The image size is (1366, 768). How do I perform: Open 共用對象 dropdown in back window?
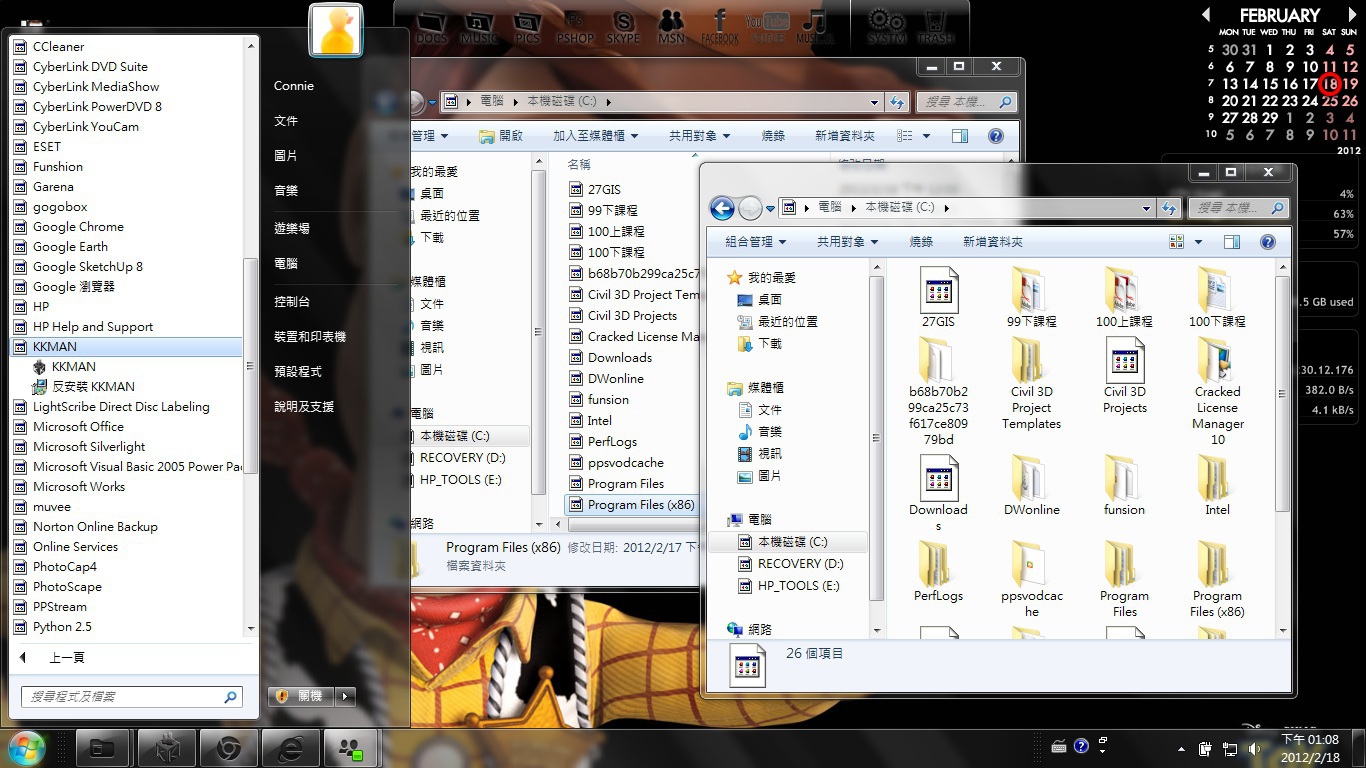[700, 136]
